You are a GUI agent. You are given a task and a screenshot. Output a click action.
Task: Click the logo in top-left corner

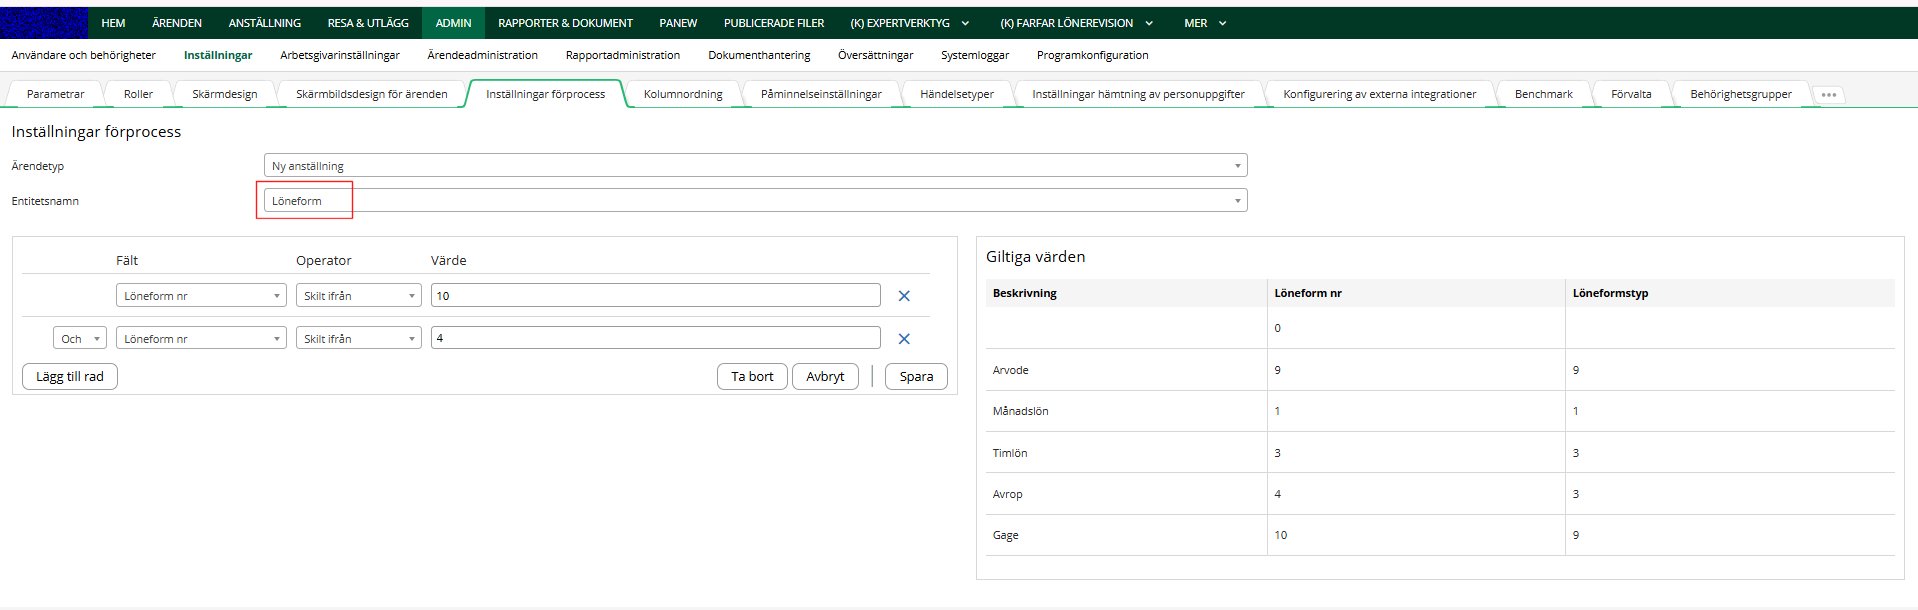tap(44, 22)
